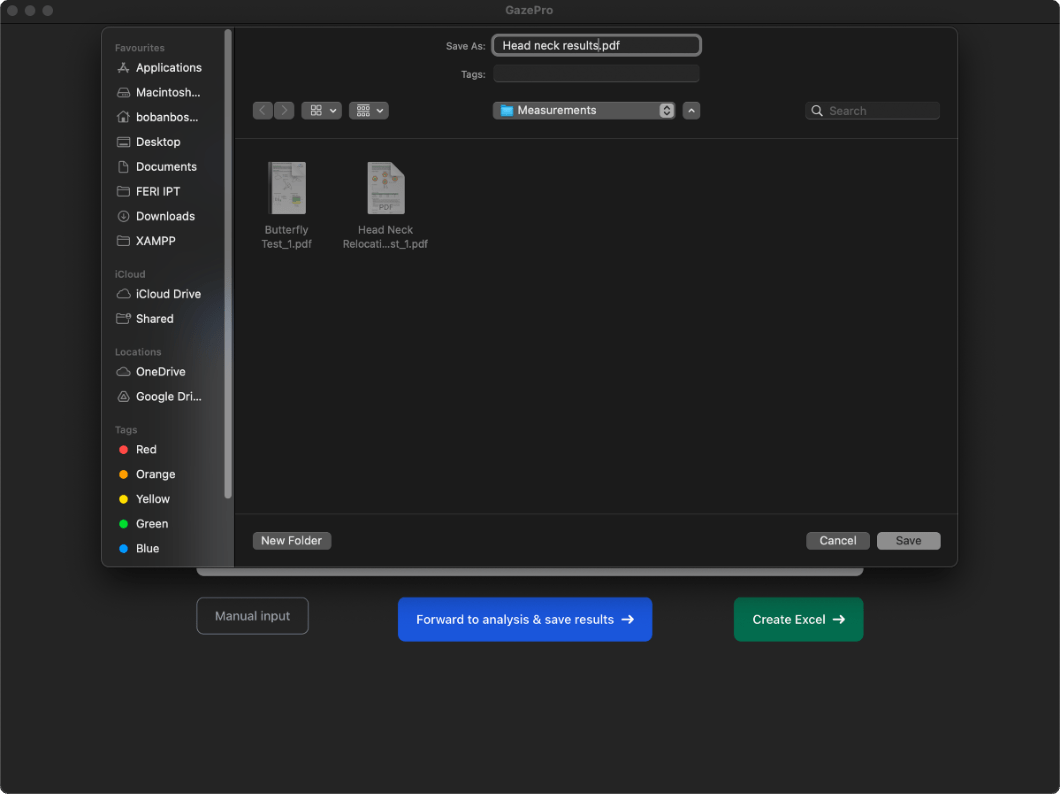This screenshot has height=794, width=1060.
Task: Click the Save As filename field
Action: pos(596,45)
